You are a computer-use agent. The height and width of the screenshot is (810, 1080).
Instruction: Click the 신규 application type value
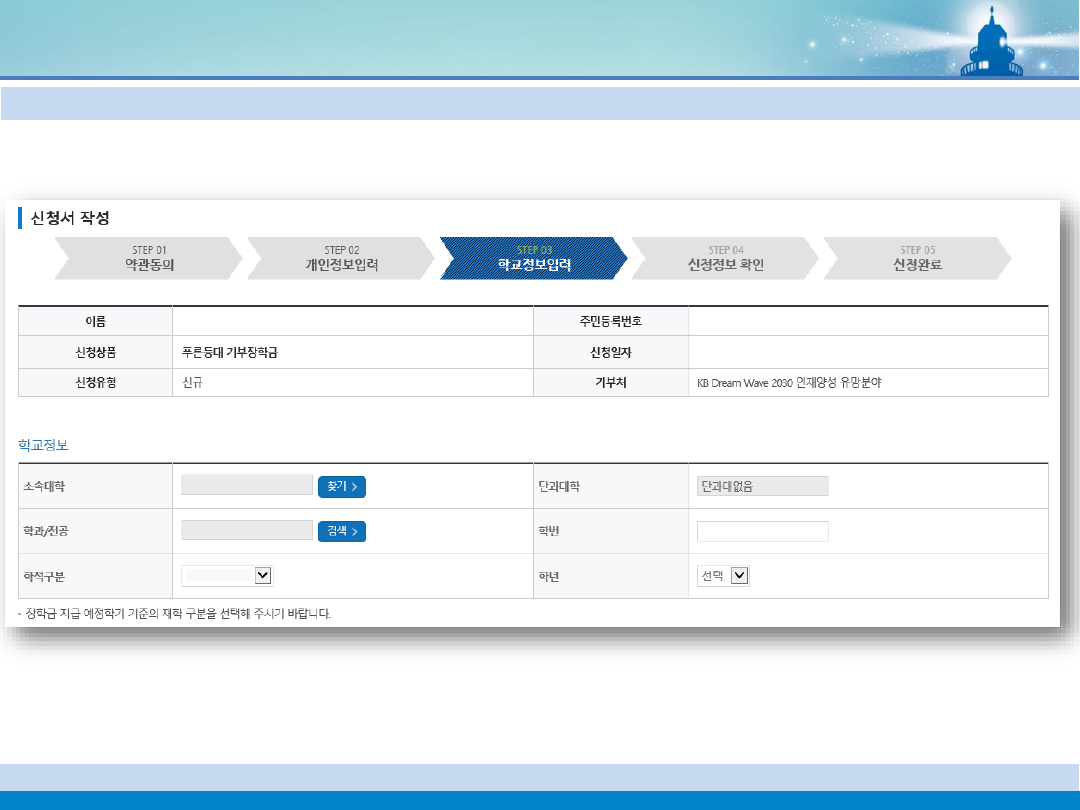pos(192,382)
